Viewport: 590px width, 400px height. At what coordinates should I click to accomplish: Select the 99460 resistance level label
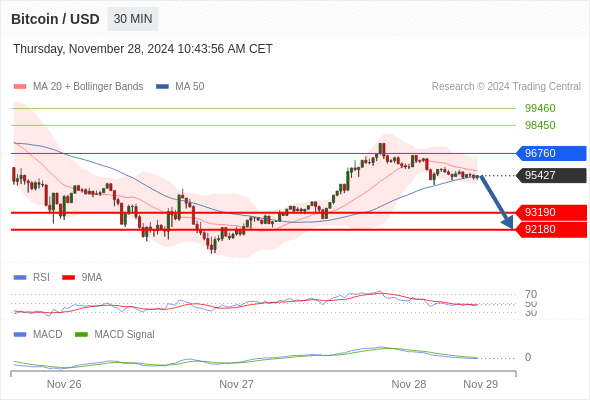[540, 108]
